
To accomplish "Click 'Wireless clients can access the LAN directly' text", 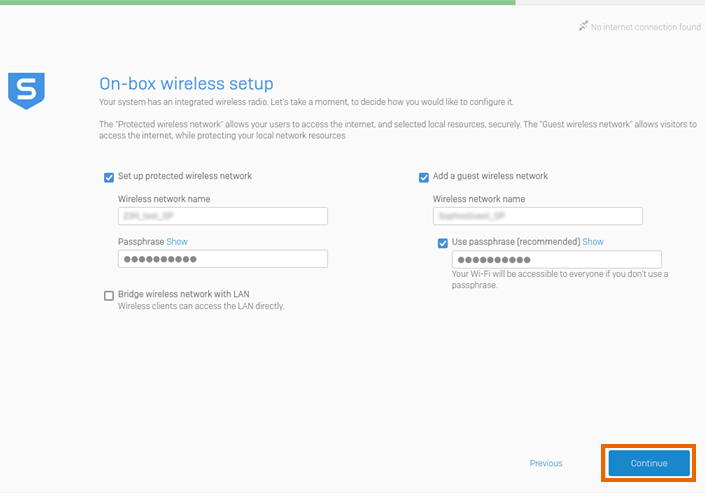I will pyautogui.click(x=201, y=306).
